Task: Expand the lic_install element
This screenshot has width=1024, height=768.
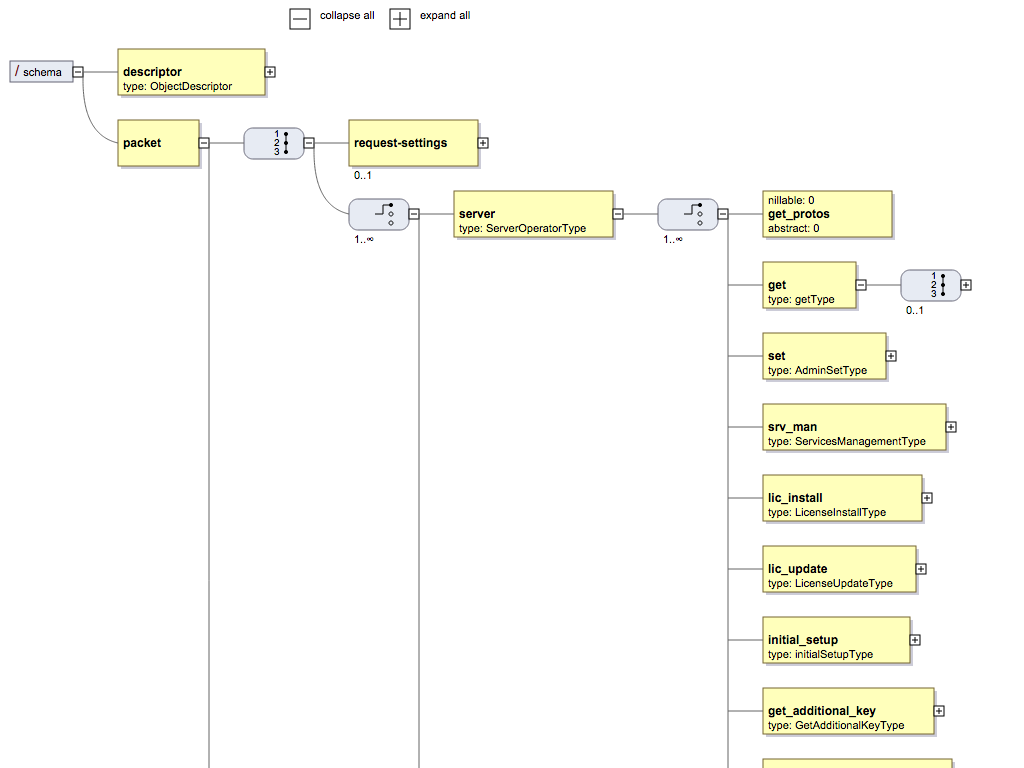Action: click(926, 497)
